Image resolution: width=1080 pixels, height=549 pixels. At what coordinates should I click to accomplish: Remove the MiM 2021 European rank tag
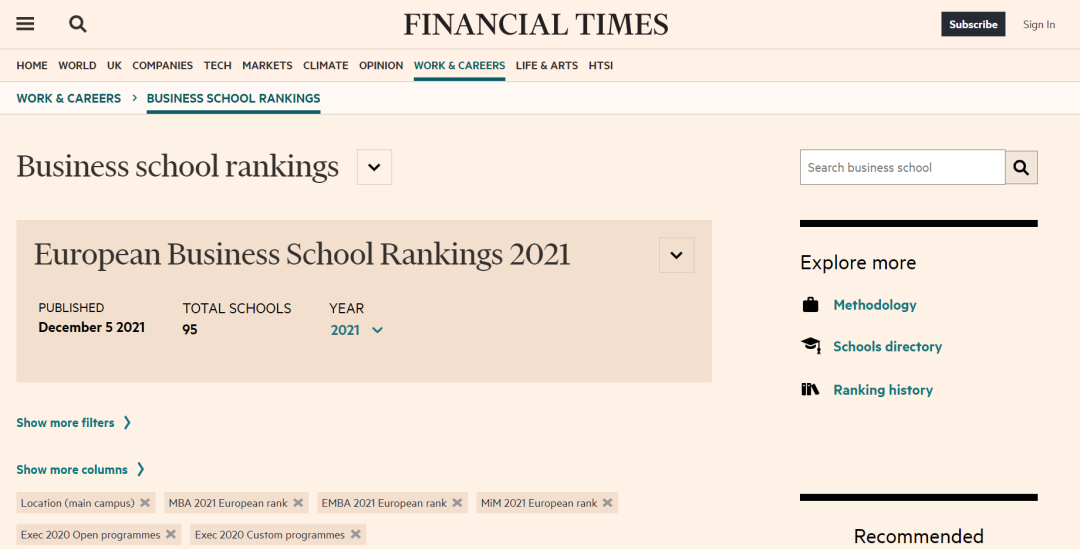point(608,503)
